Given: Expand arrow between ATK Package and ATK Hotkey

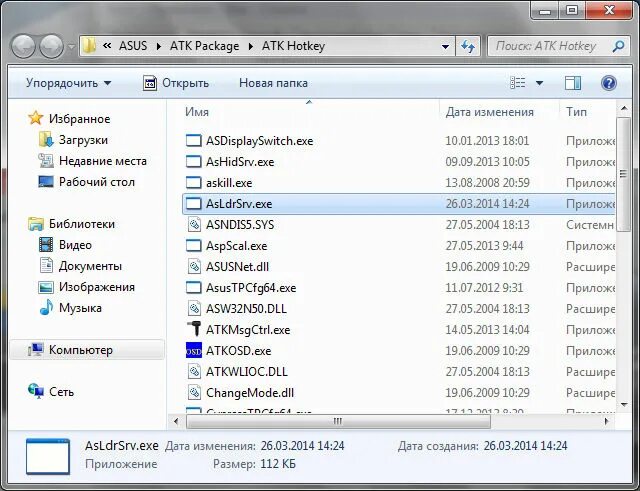Looking at the screenshot, I should click(x=251, y=47).
